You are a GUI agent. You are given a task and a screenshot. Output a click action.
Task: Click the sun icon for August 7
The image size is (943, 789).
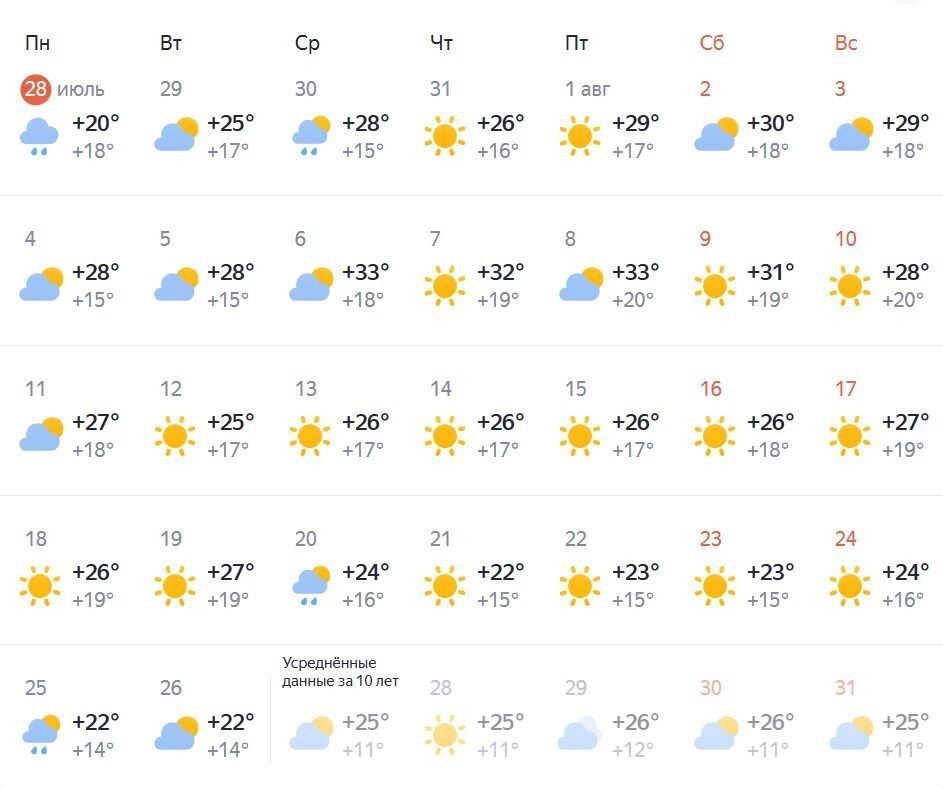444,286
